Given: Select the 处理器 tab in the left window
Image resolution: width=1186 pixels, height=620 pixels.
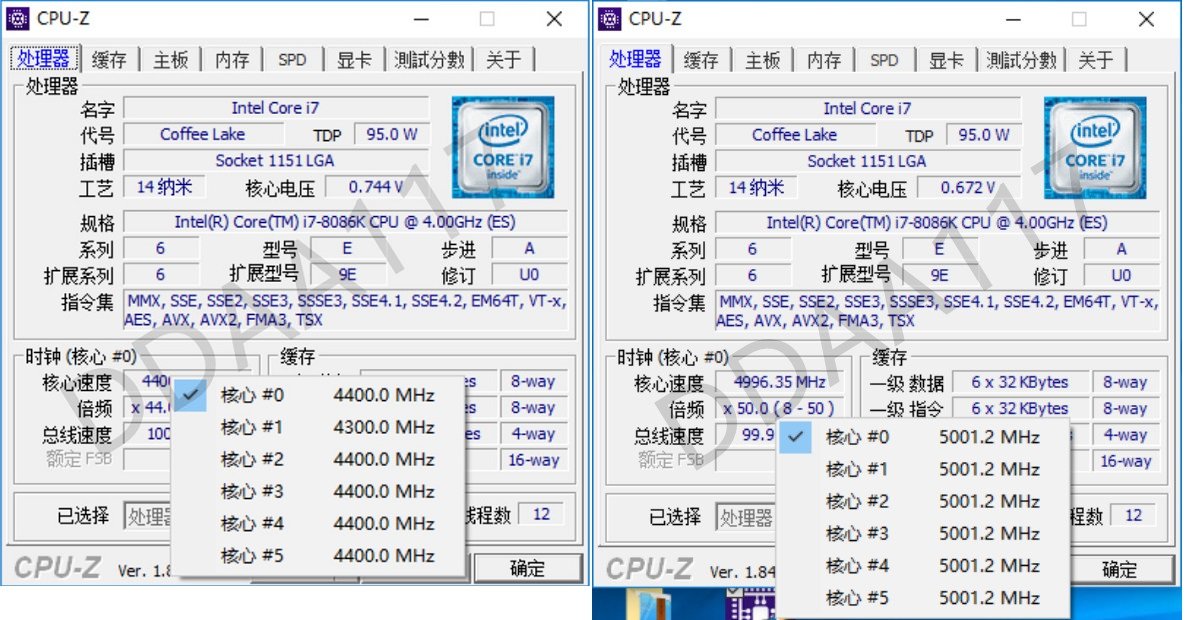Looking at the screenshot, I should [x=43, y=59].
